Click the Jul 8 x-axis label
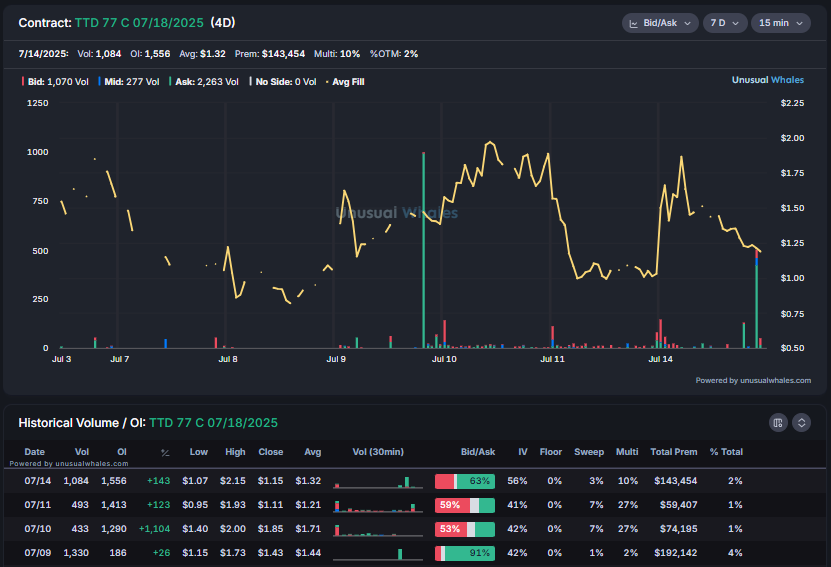 (x=228, y=359)
